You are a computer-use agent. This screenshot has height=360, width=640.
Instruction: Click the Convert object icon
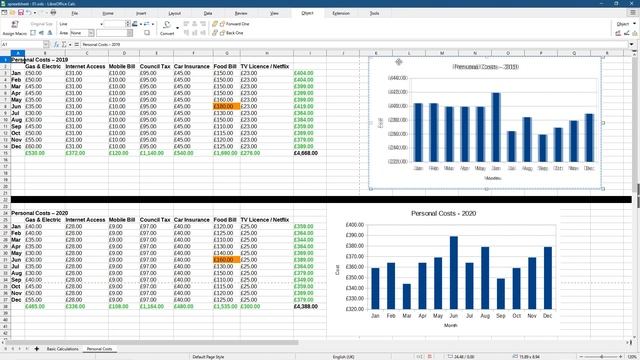(x=167, y=25)
